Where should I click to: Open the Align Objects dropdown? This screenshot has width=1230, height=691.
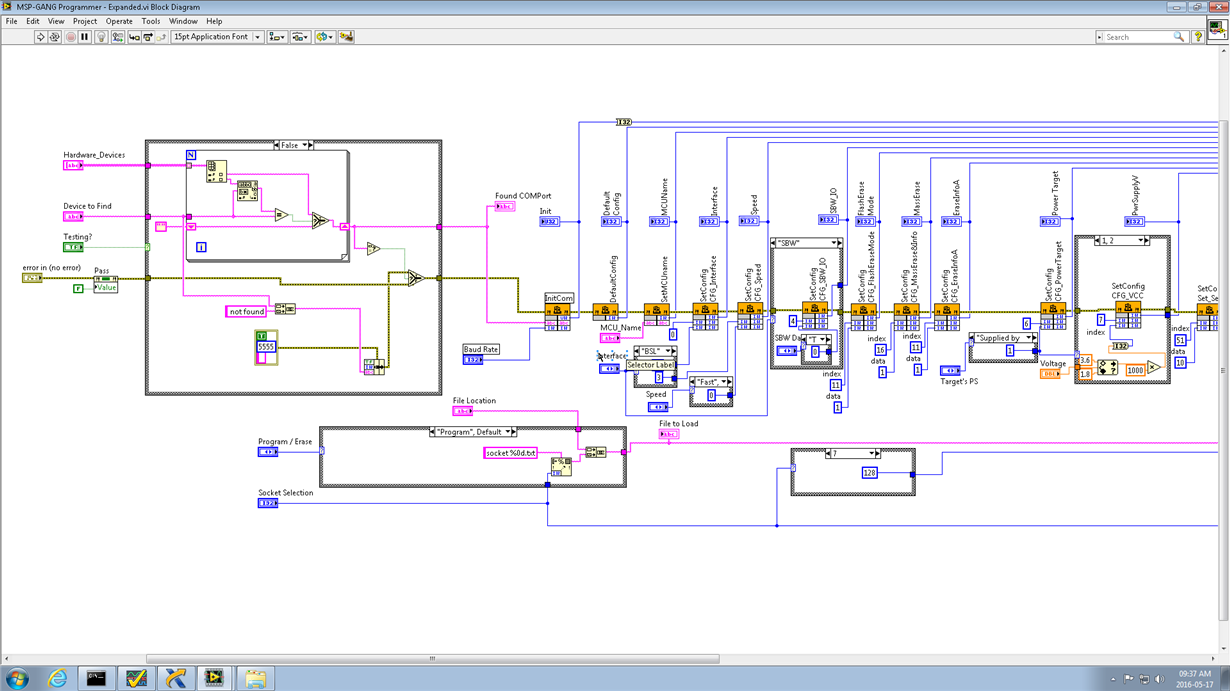pyautogui.click(x=277, y=37)
